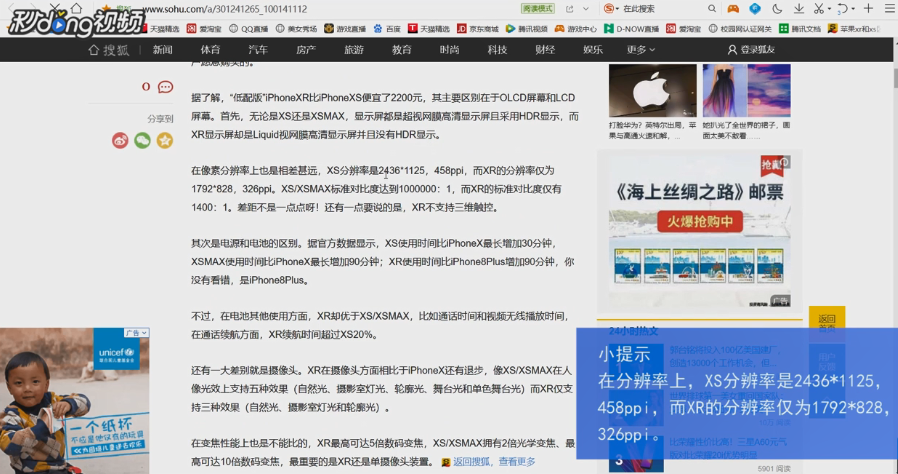Click the 5901 阅读 read count text

(x=773, y=469)
